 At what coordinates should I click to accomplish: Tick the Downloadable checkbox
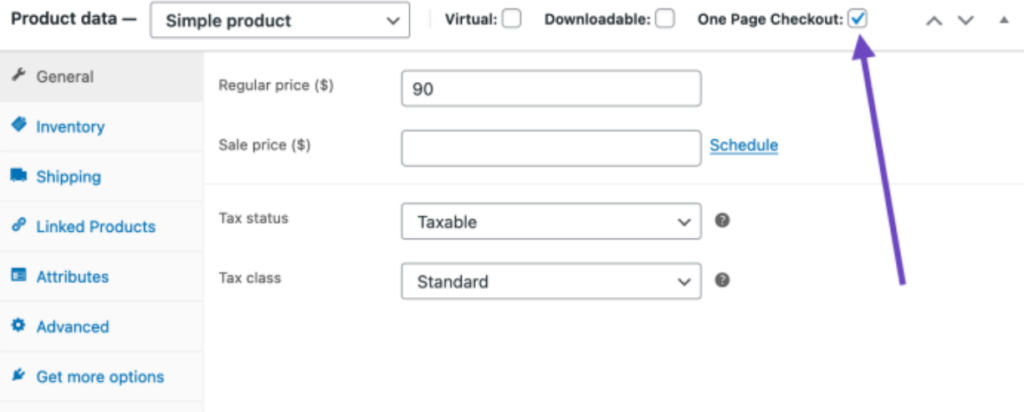click(665, 19)
